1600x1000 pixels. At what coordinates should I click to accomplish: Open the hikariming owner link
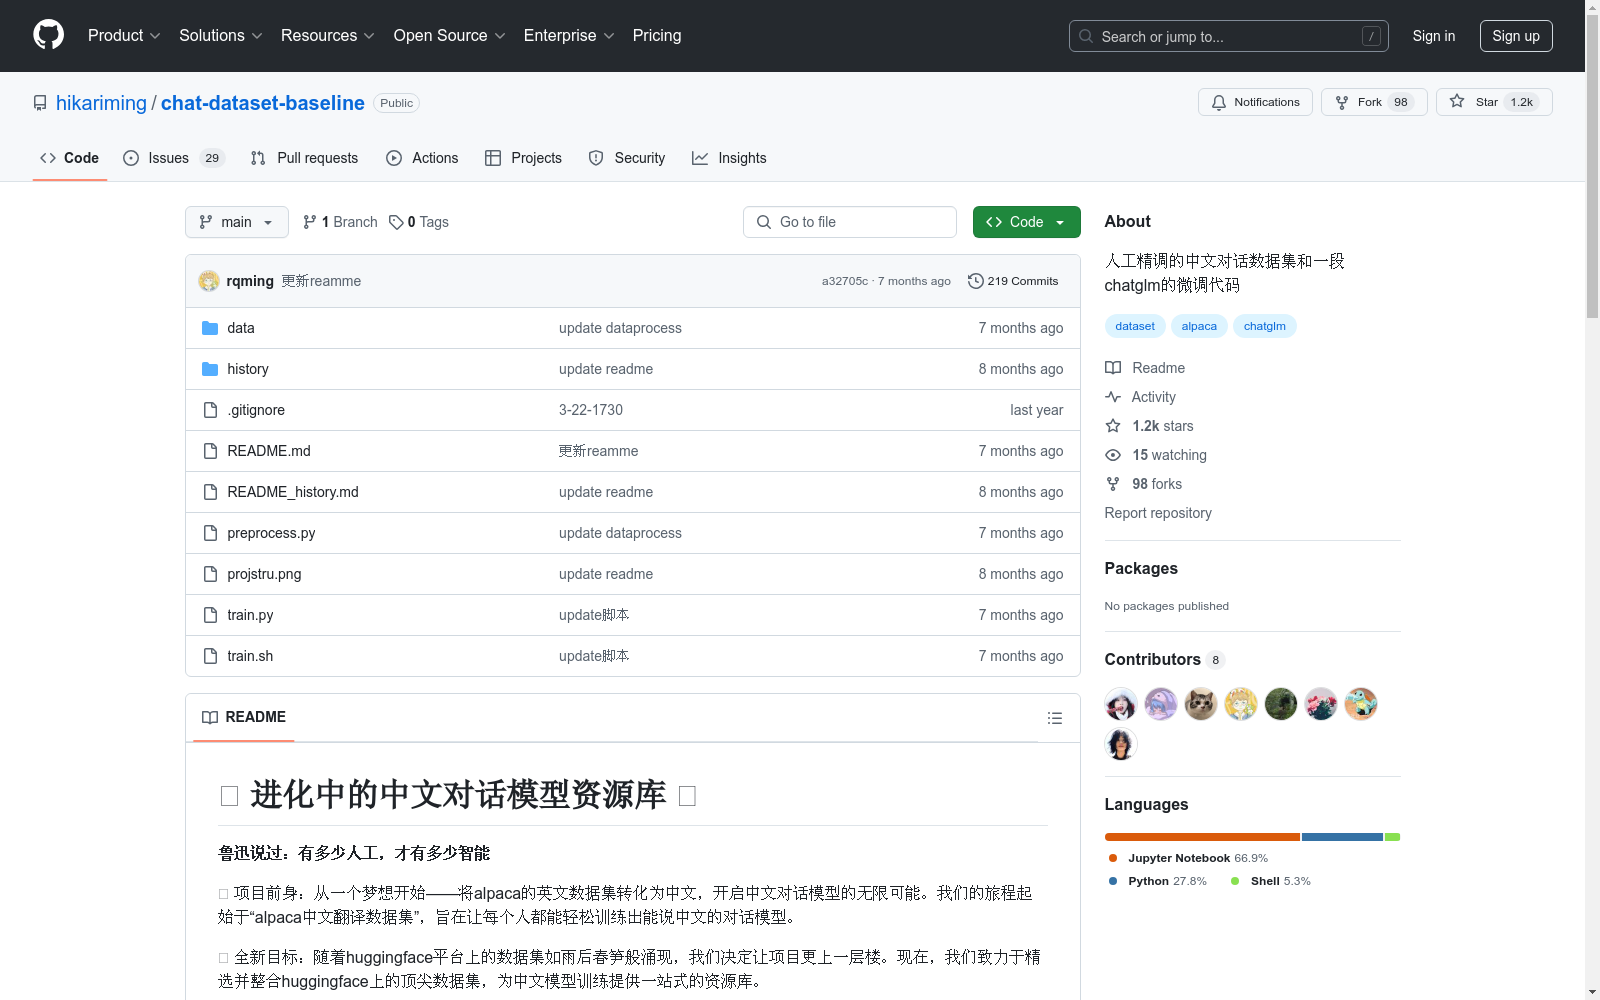pyautogui.click(x=101, y=103)
